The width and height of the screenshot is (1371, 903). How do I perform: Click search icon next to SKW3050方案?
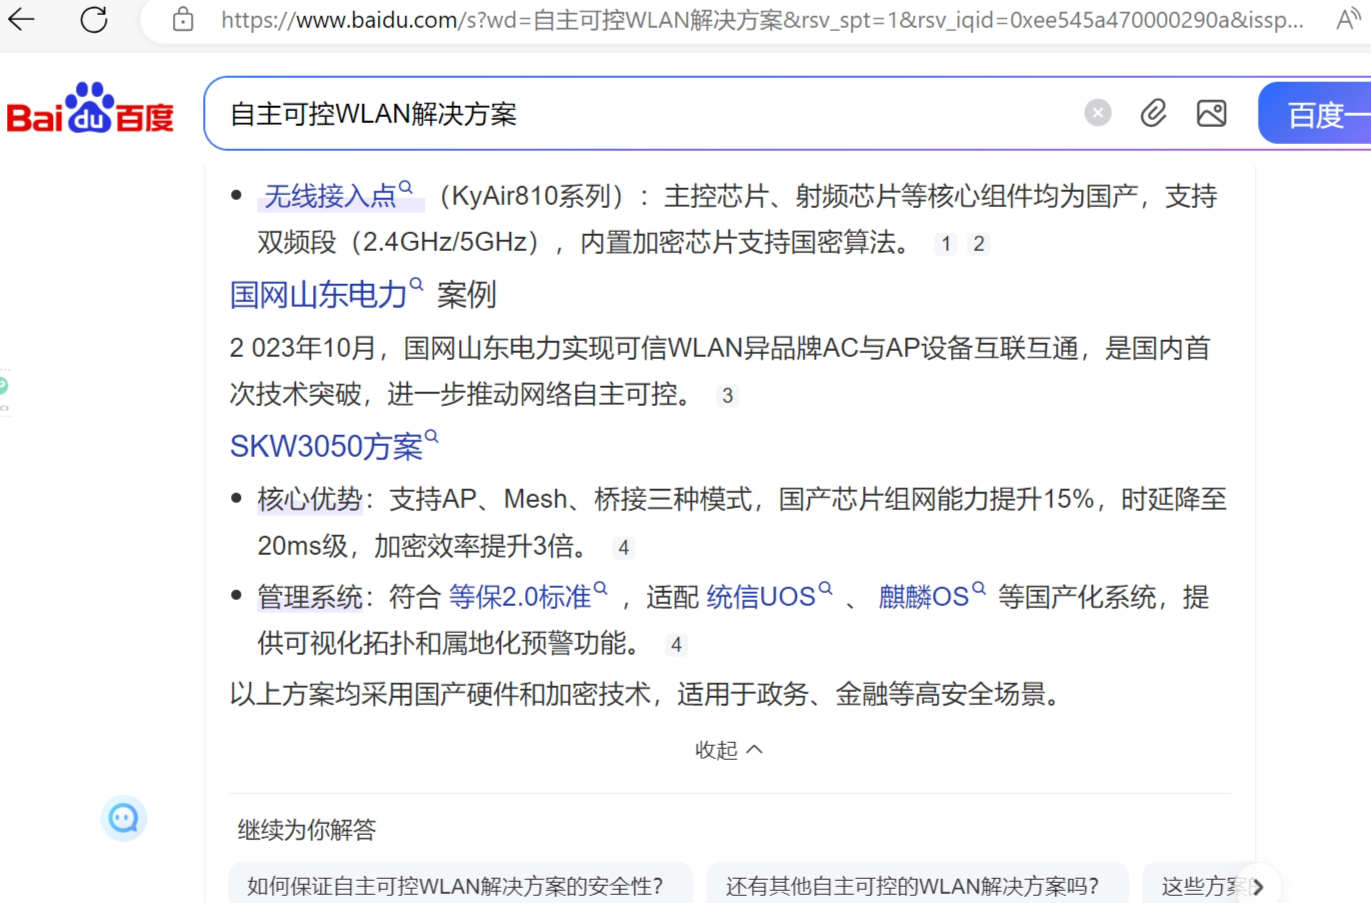(432, 436)
